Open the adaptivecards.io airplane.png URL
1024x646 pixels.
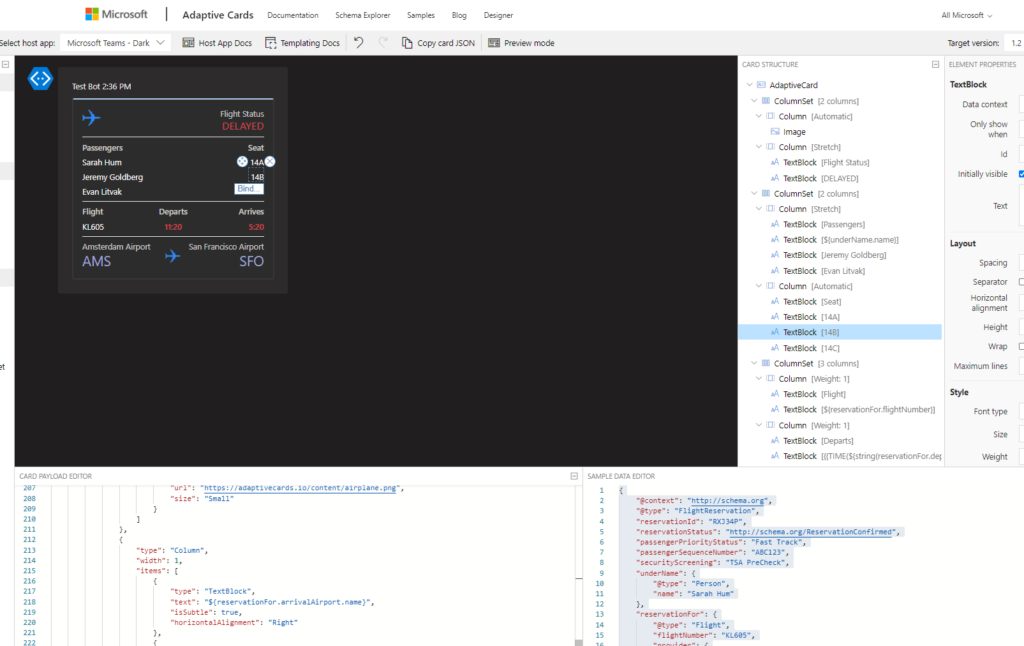pos(300,488)
